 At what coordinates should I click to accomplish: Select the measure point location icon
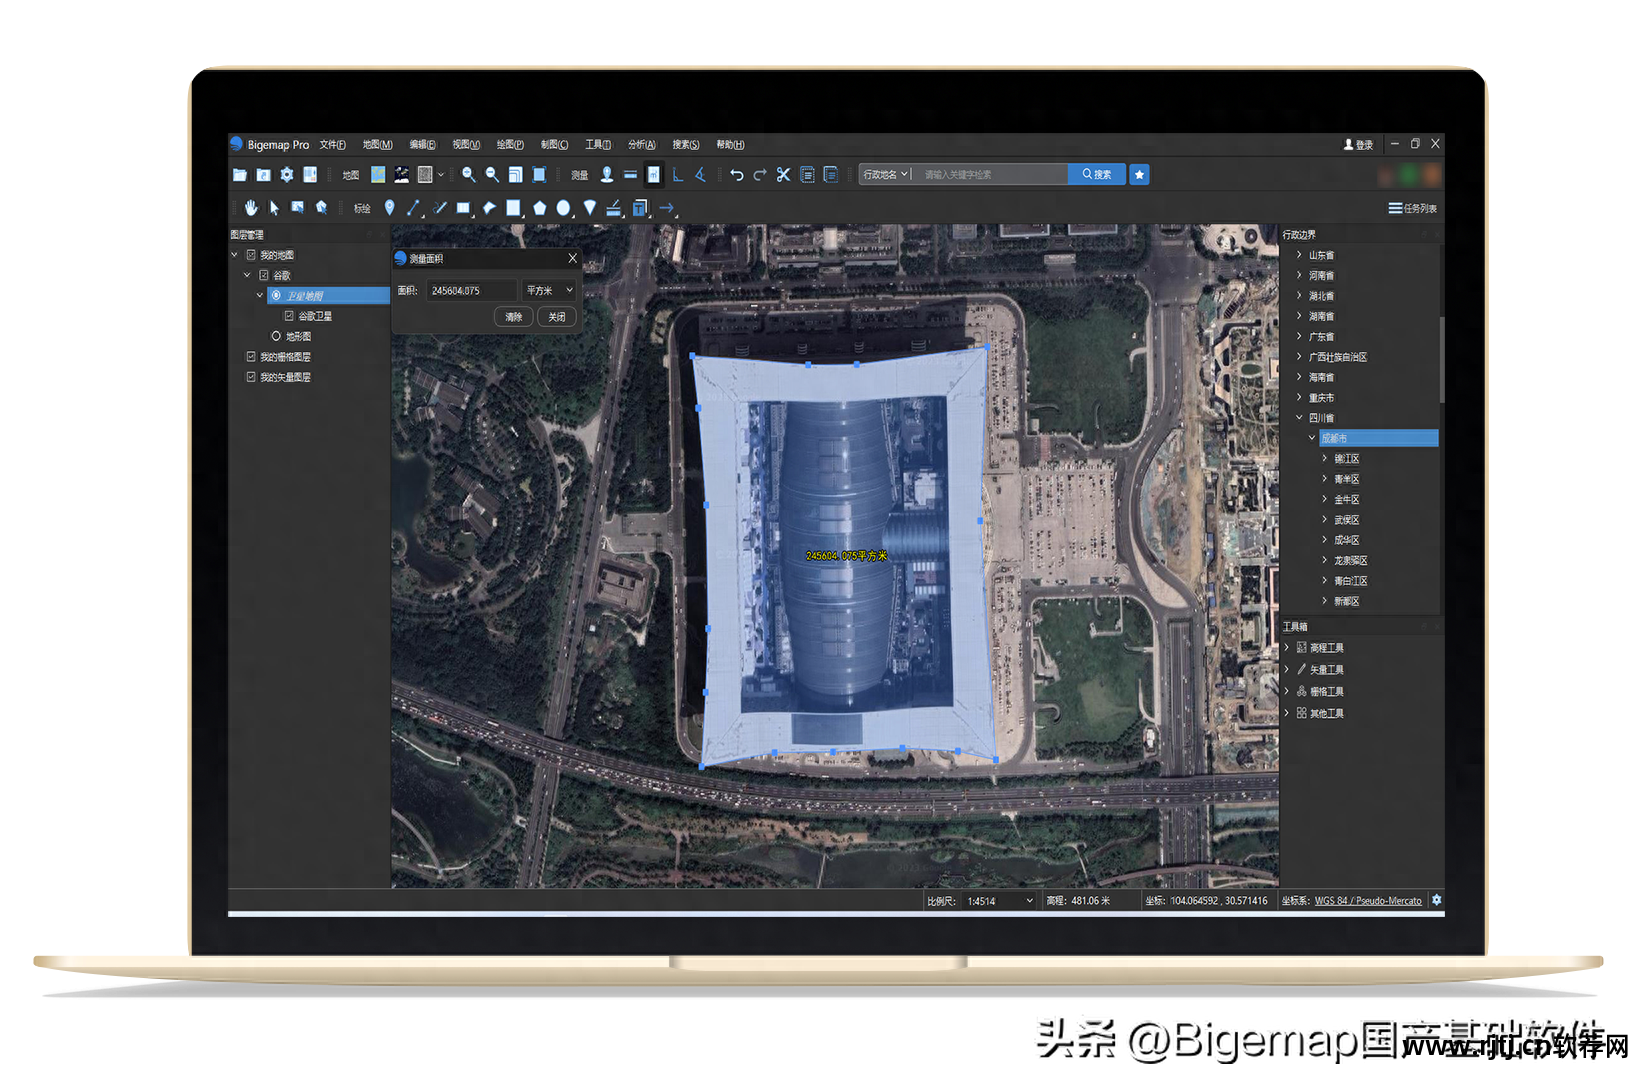607,175
